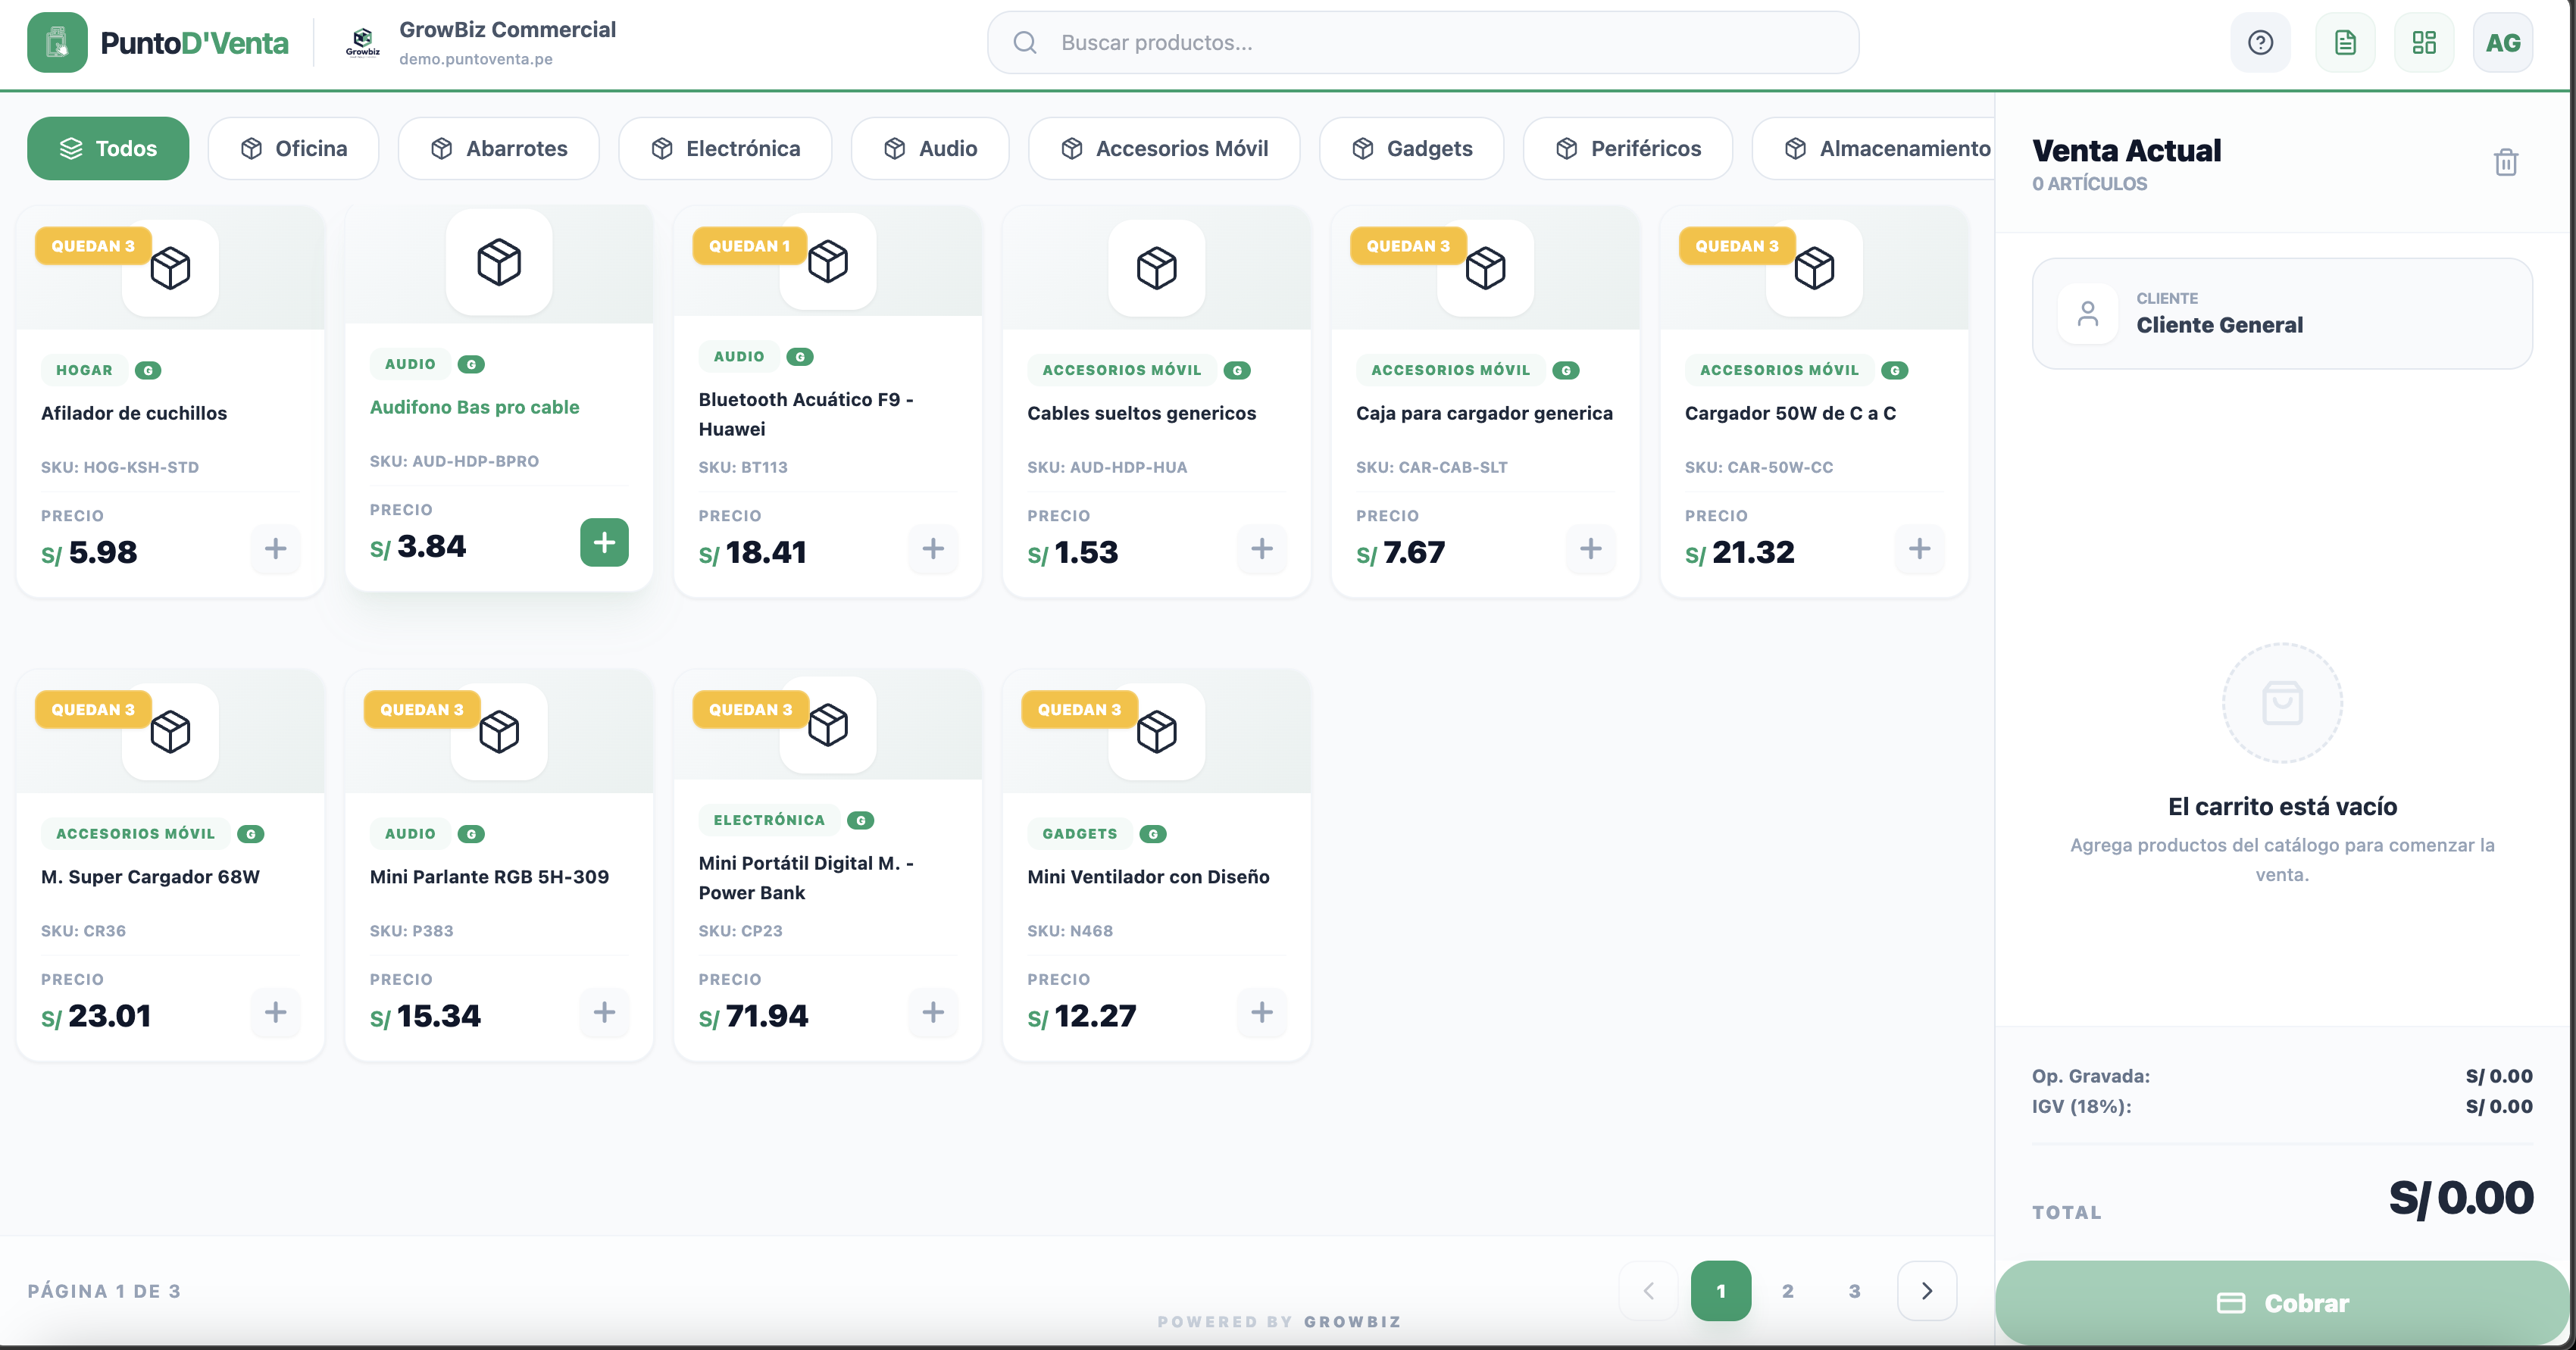Click the help question-mark icon

point(2260,43)
